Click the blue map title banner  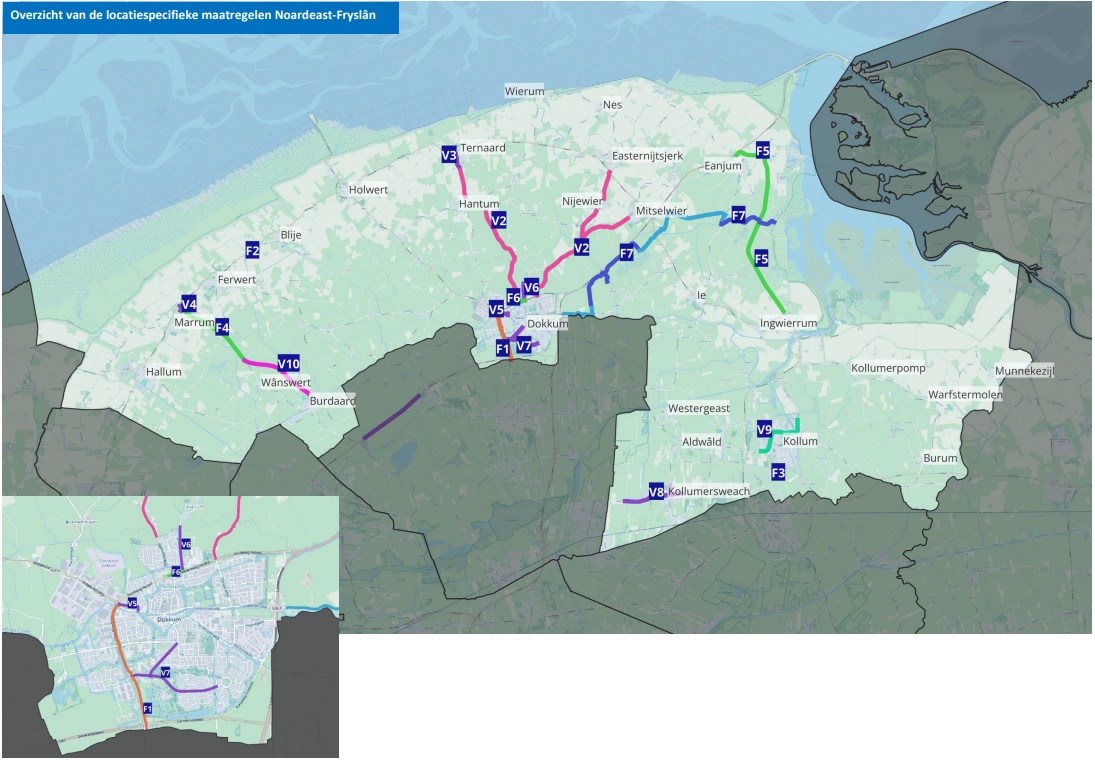coord(200,17)
